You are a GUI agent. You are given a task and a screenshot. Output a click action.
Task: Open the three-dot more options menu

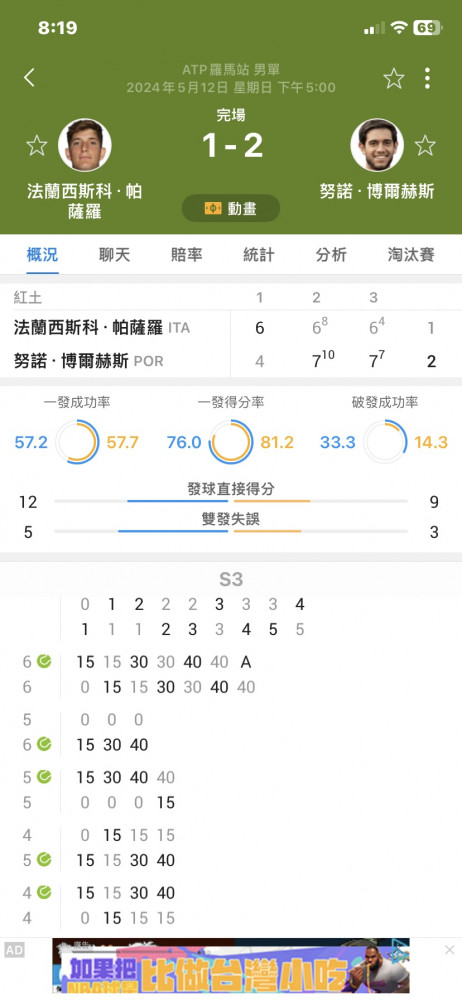[427, 78]
